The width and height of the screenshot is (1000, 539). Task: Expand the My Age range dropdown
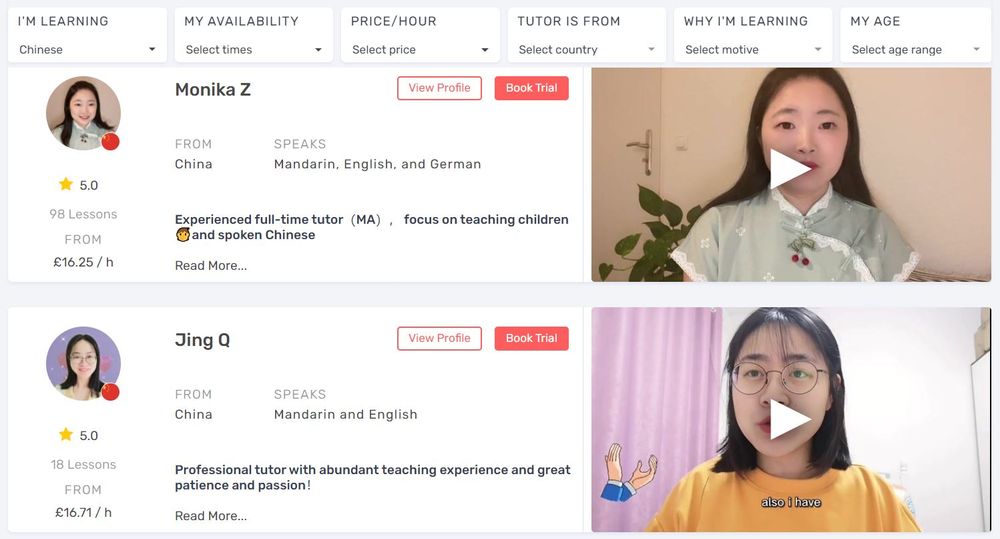[x=916, y=50]
